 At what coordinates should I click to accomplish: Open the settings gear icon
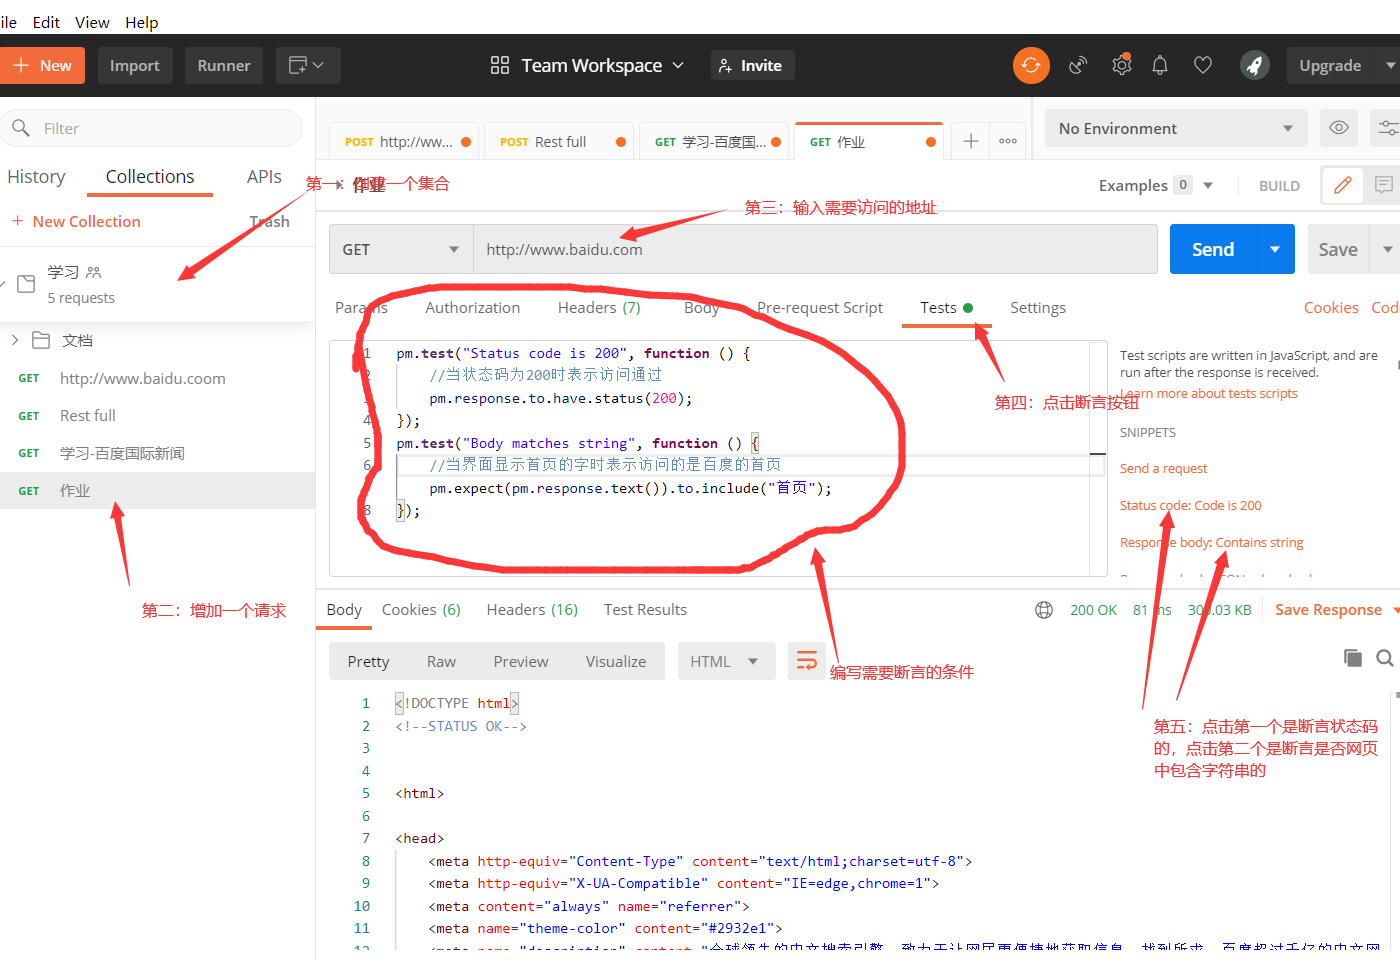tap(1121, 65)
